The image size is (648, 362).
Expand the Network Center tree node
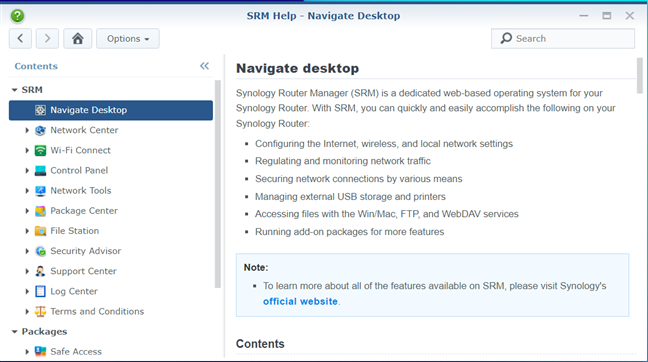coord(27,130)
